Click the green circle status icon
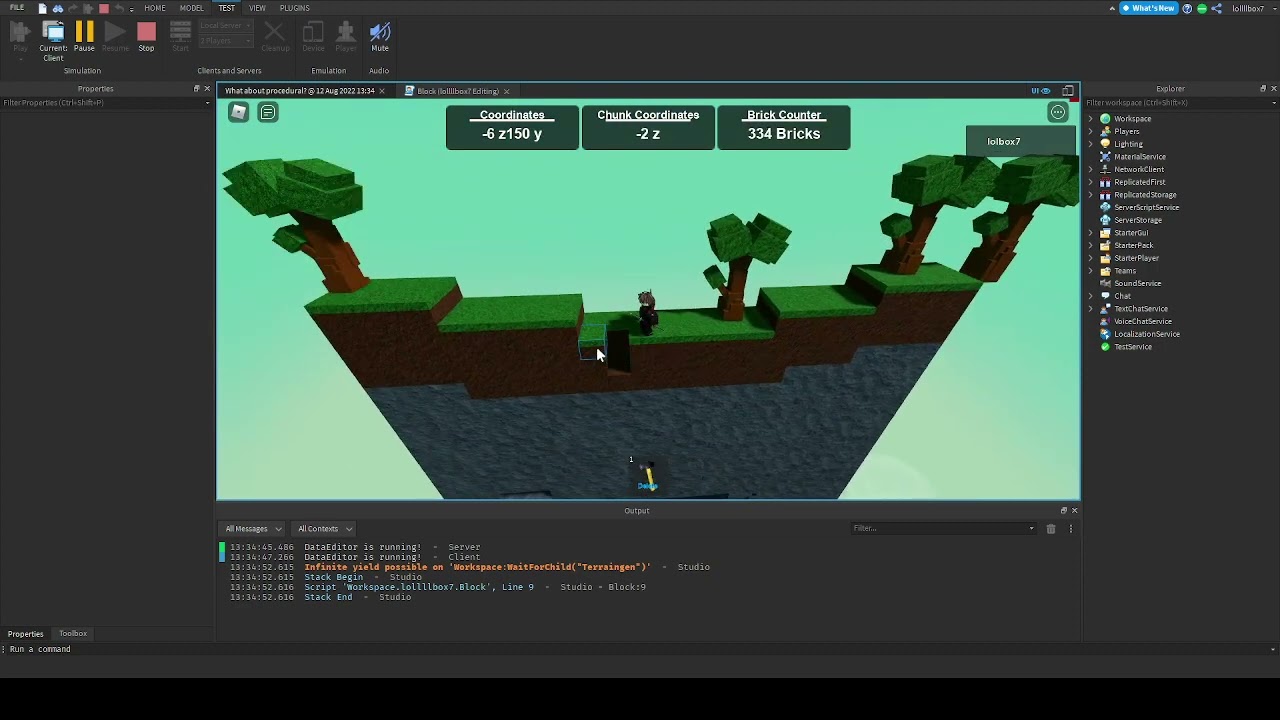Screen dimensions: 1280x720 [x=1202, y=8]
